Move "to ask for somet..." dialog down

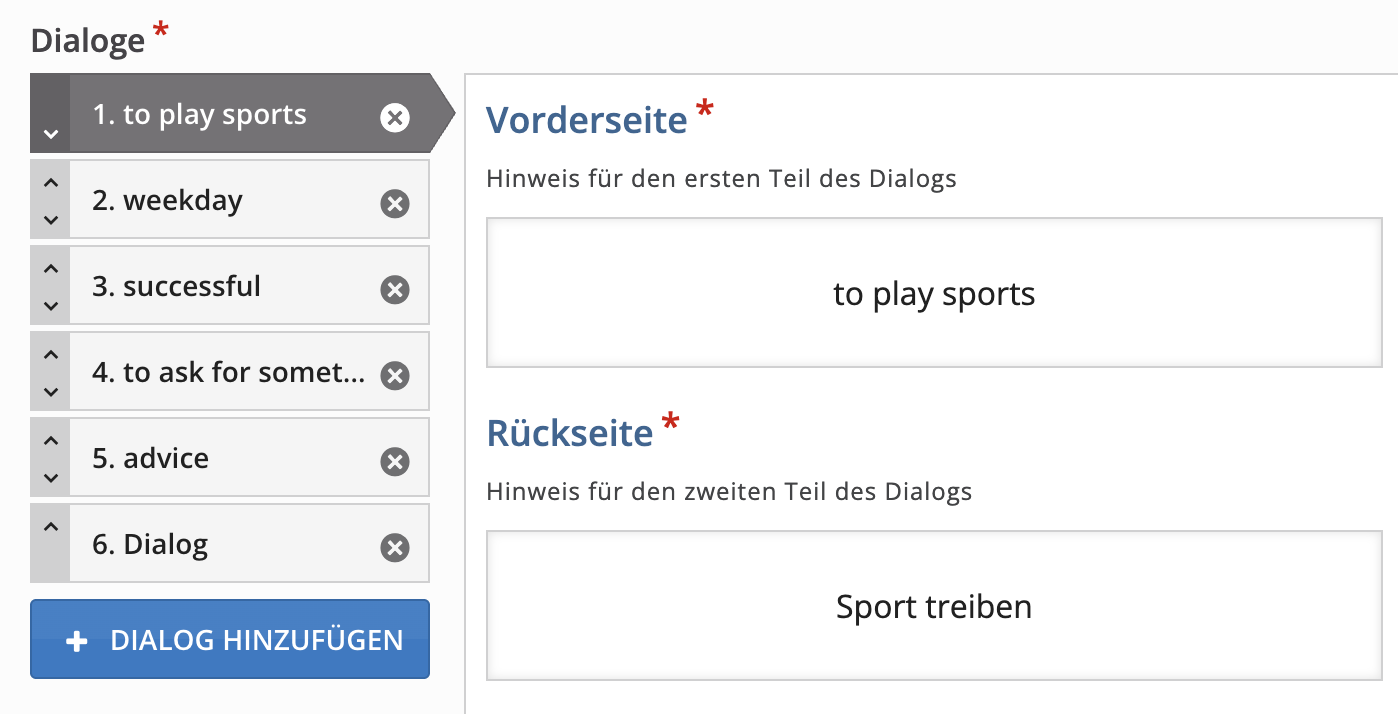51,391
